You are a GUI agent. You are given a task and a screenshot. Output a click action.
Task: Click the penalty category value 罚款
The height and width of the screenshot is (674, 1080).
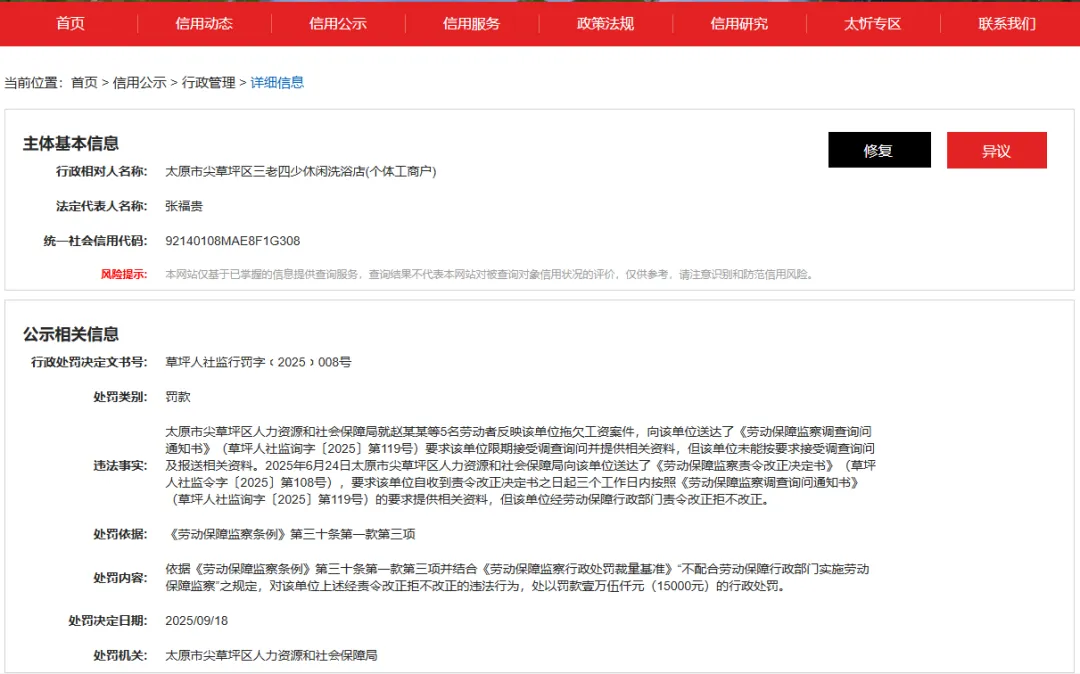coord(178,397)
